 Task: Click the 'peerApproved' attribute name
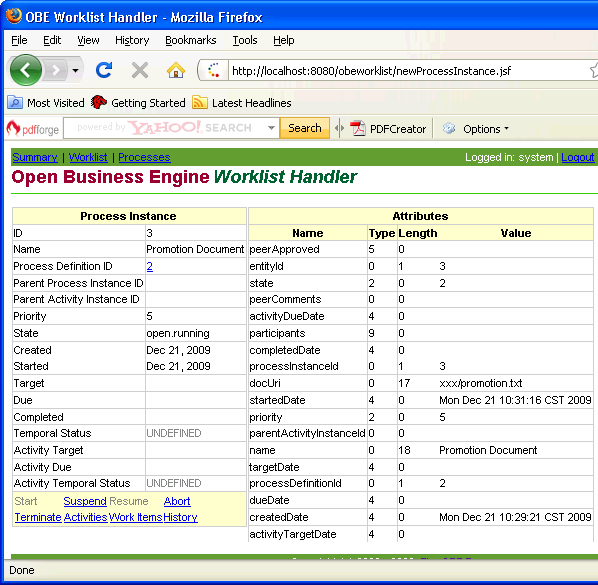coord(285,249)
